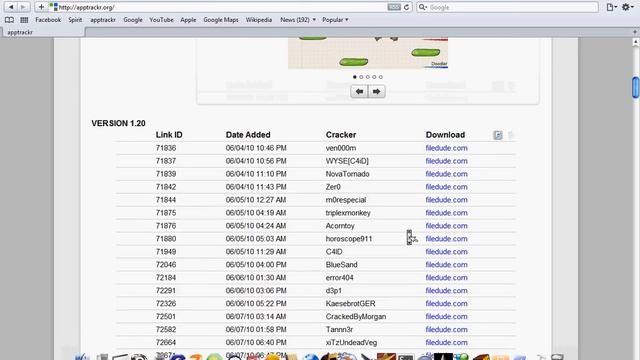Select the second screenshot pagination dot
Screen dimensions: 640x360
click(x=361, y=77)
